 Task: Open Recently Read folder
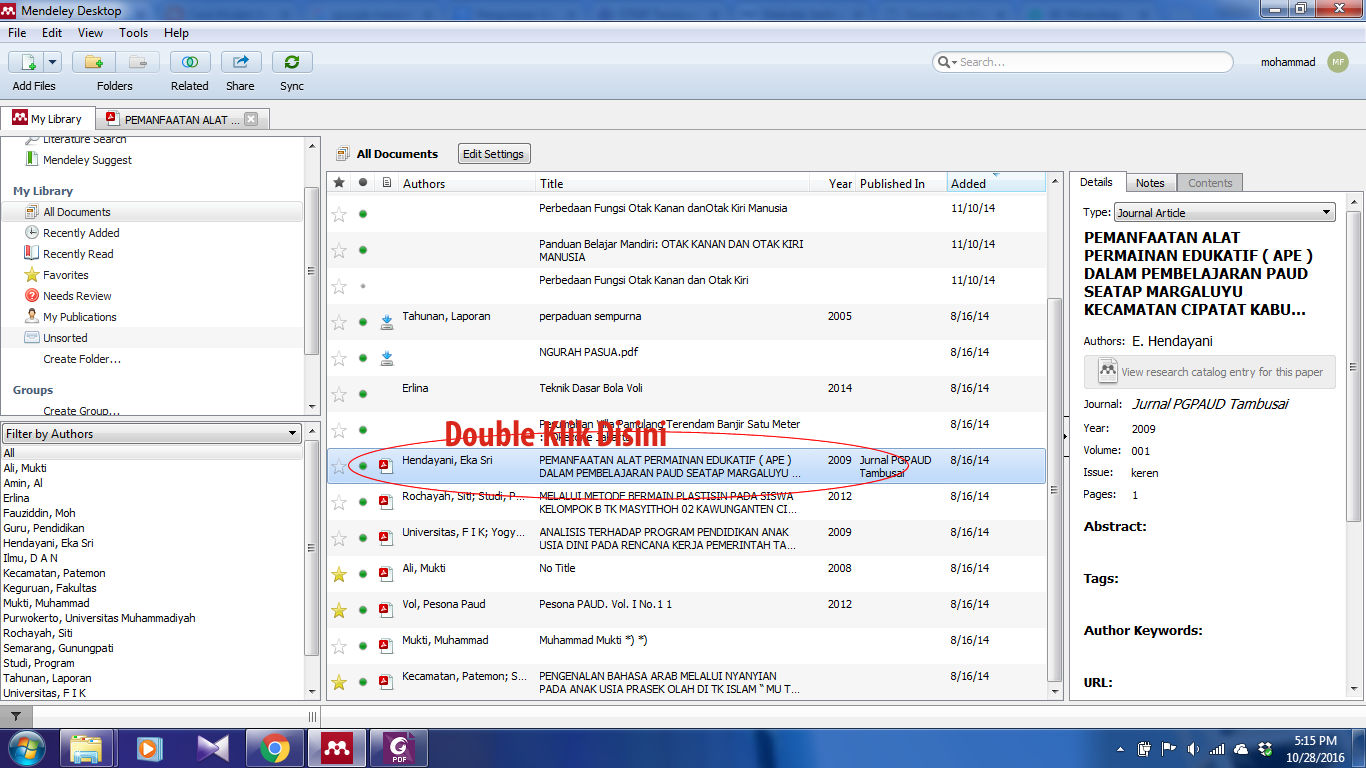point(78,254)
